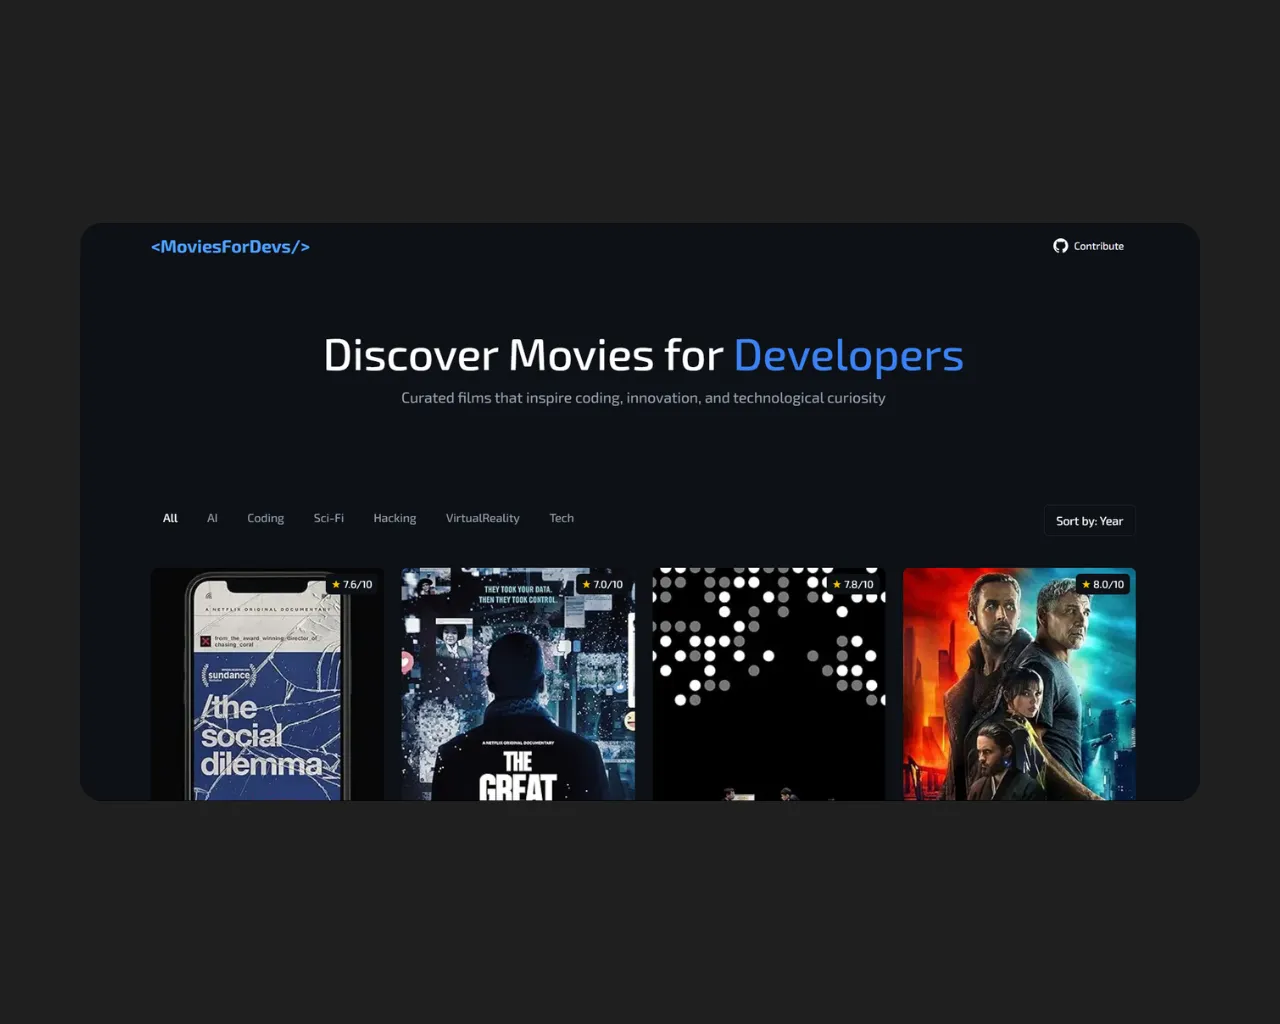Open The Social Dilemma poster

click(x=267, y=690)
